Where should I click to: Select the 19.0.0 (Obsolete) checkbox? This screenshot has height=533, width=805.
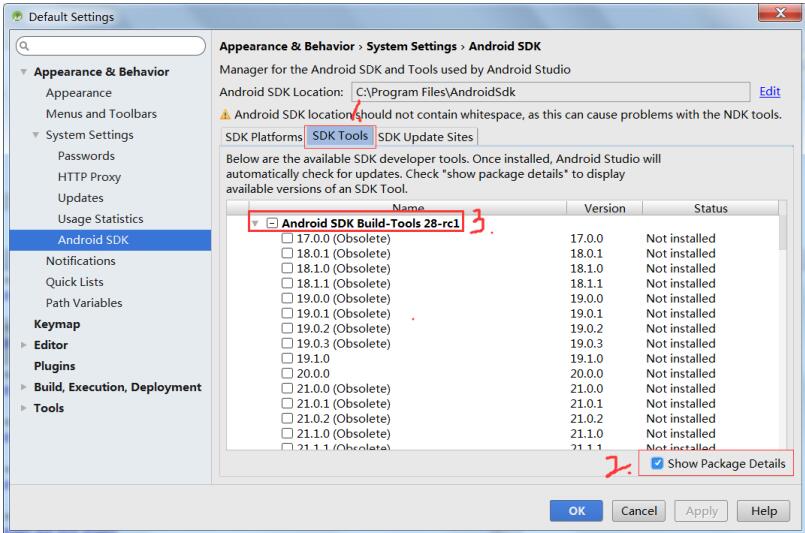(287, 298)
